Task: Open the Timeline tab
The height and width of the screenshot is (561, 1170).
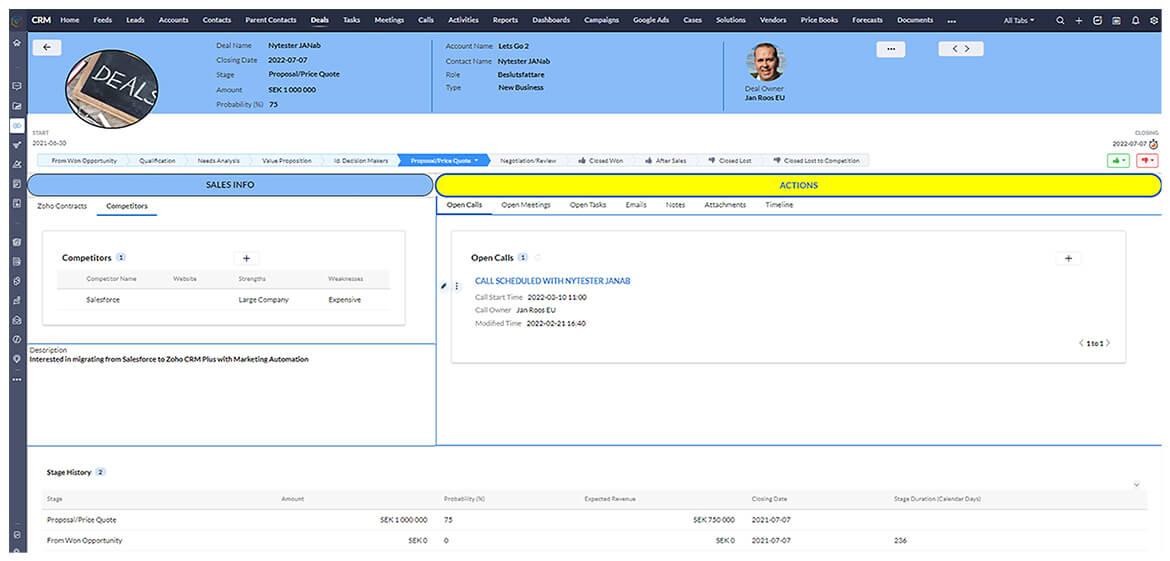Action: click(x=779, y=205)
